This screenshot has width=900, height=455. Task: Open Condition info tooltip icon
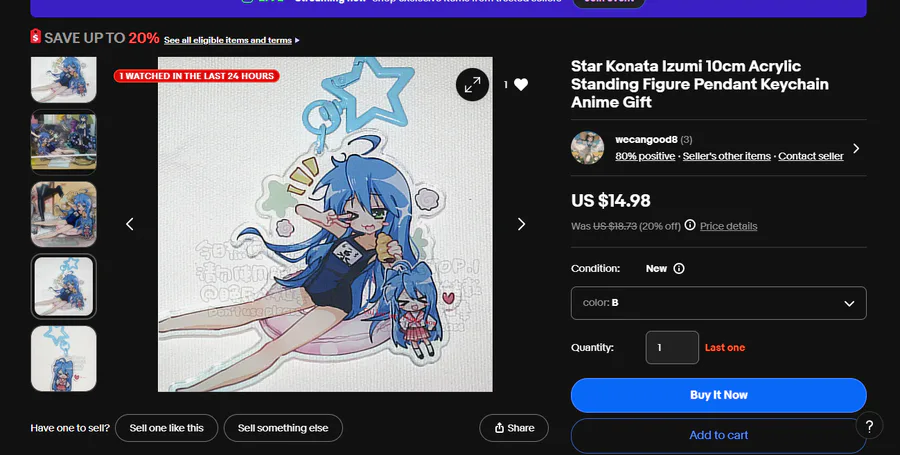pos(679,269)
